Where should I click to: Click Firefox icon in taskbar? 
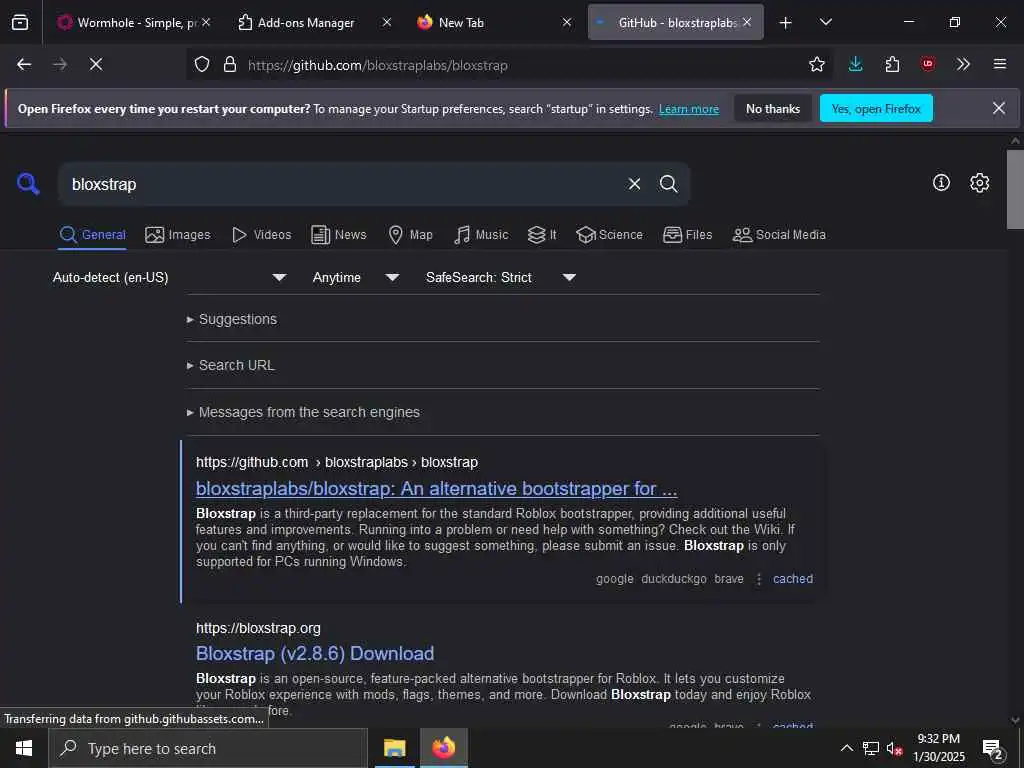point(443,748)
